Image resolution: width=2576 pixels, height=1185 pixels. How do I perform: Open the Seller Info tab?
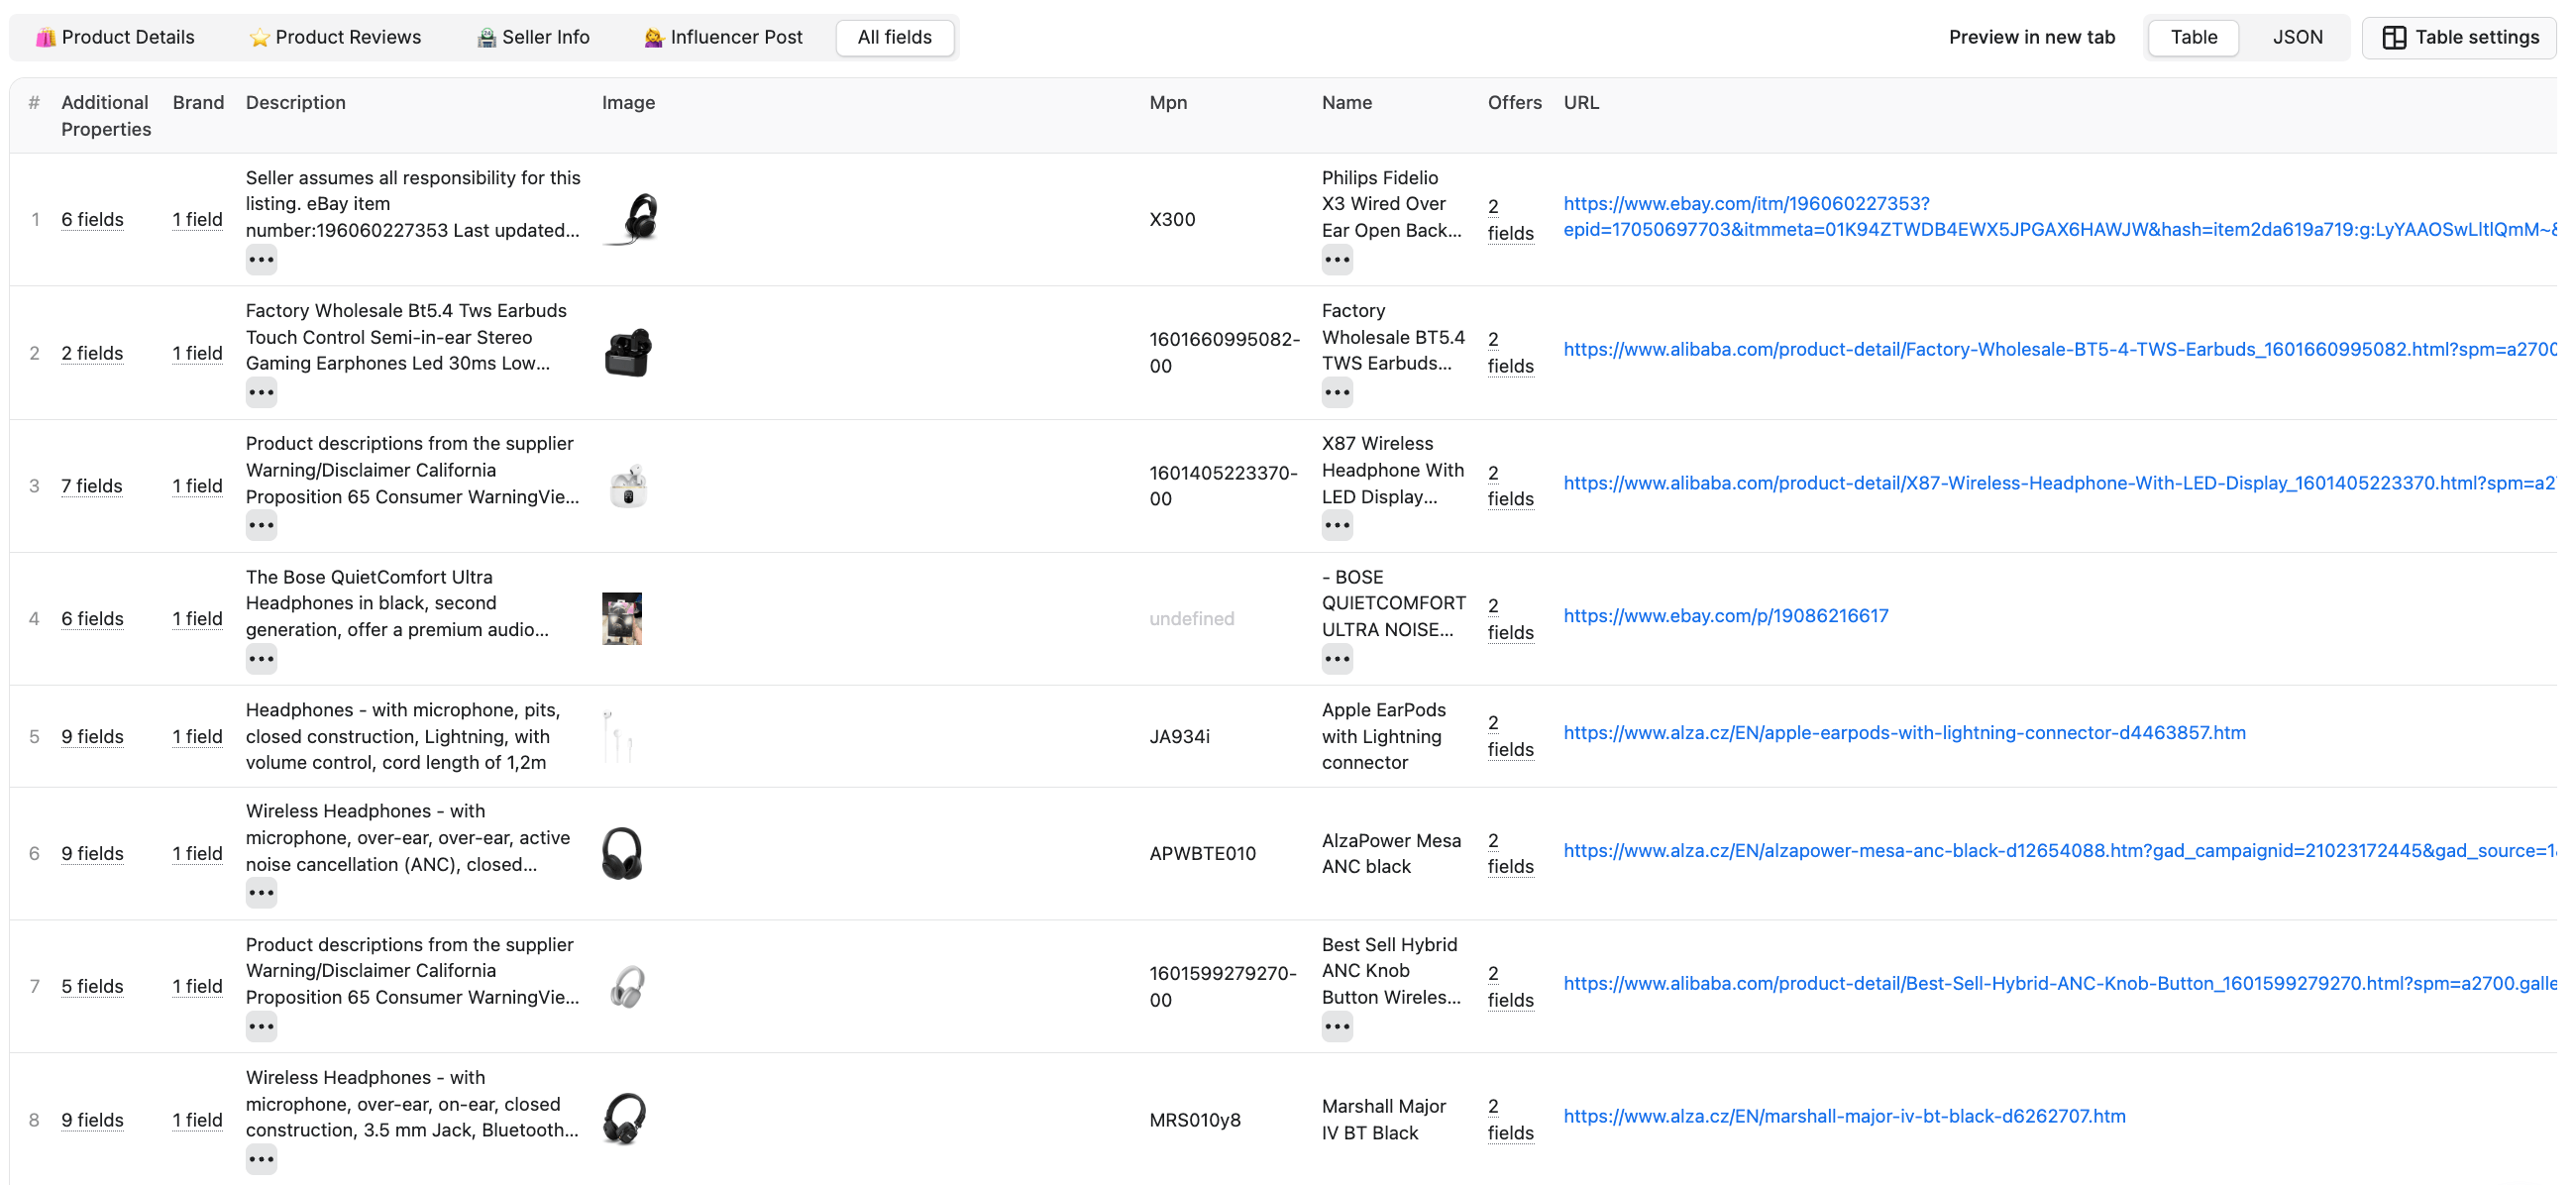[x=533, y=37]
